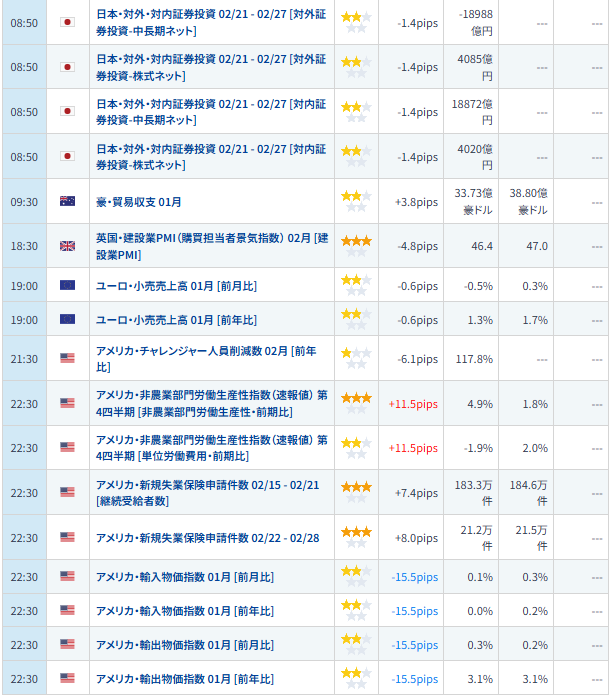The image size is (609, 699).
Task: Open アメリカ・輸出物価指数 01月 [前月比] link
Action: coord(184,645)
